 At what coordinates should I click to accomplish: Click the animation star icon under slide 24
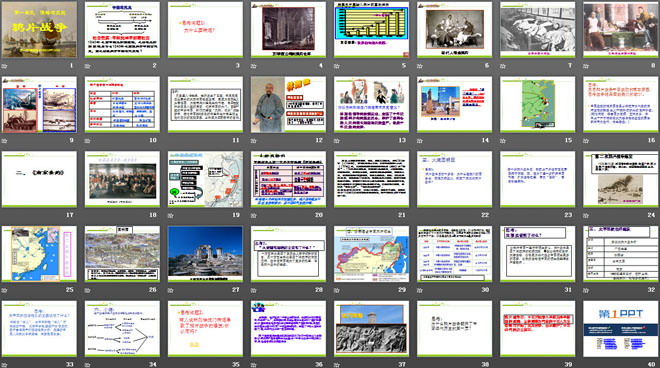586,216
